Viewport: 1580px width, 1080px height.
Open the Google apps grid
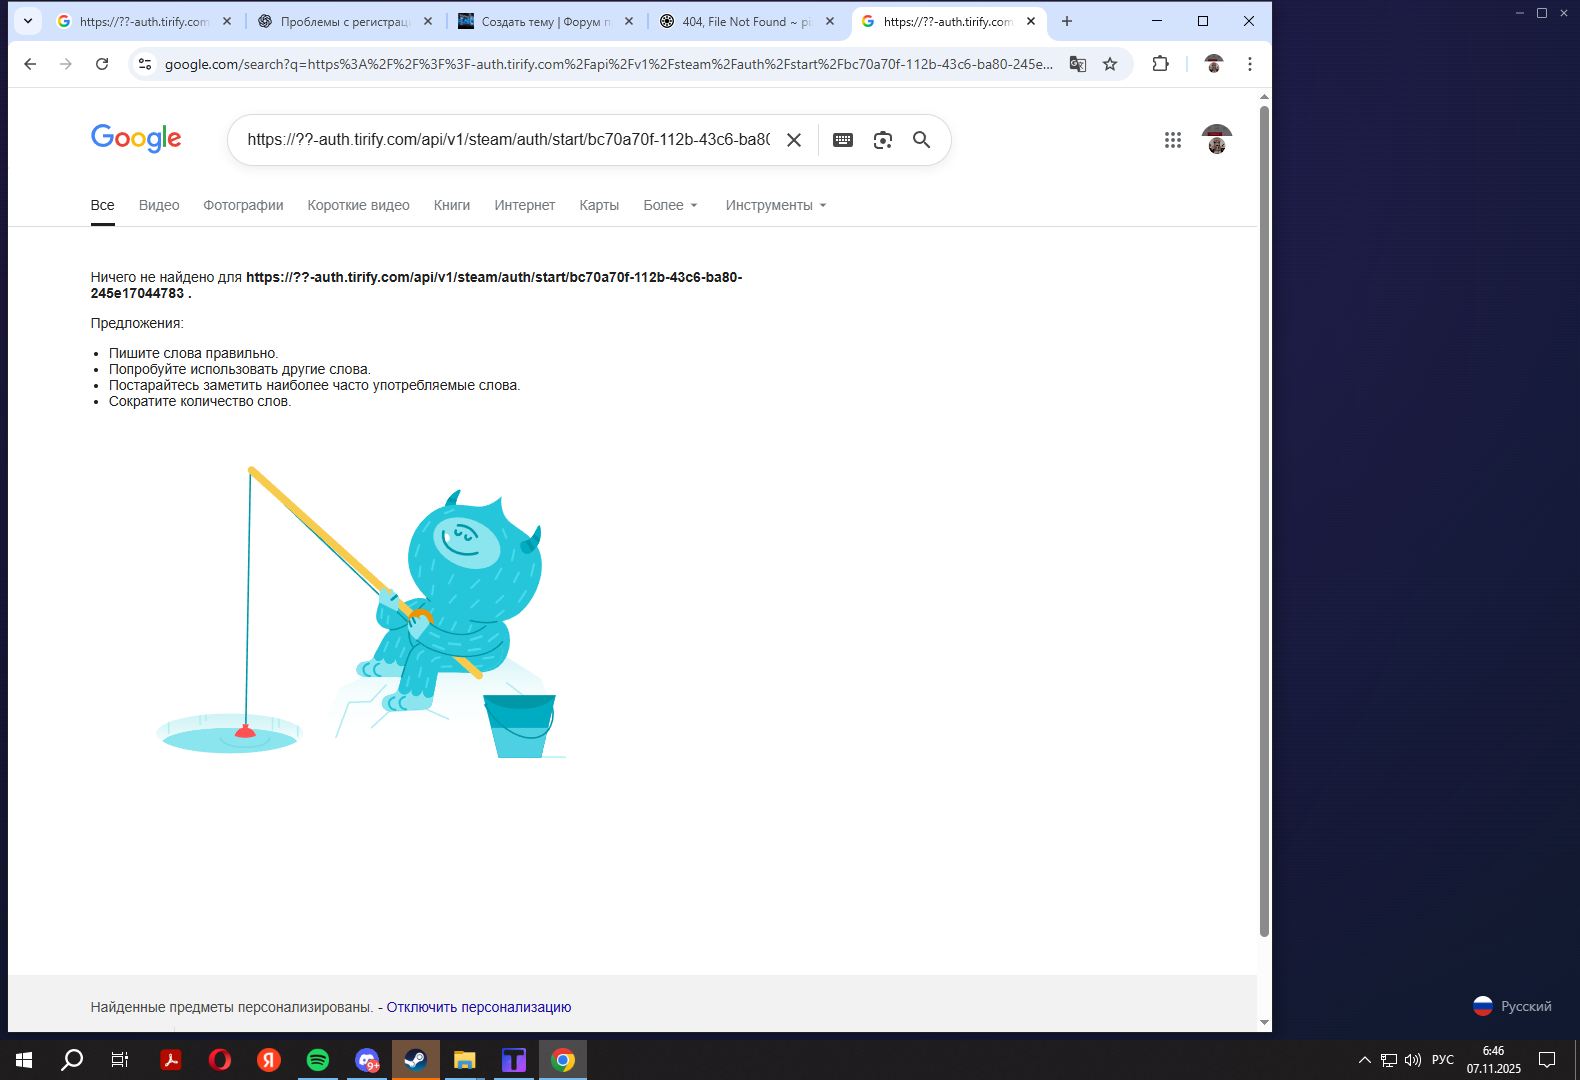(x=1173, y=140)
